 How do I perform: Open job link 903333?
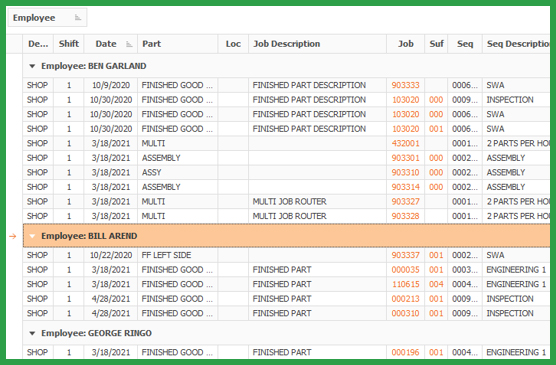(x=405, y=85)
